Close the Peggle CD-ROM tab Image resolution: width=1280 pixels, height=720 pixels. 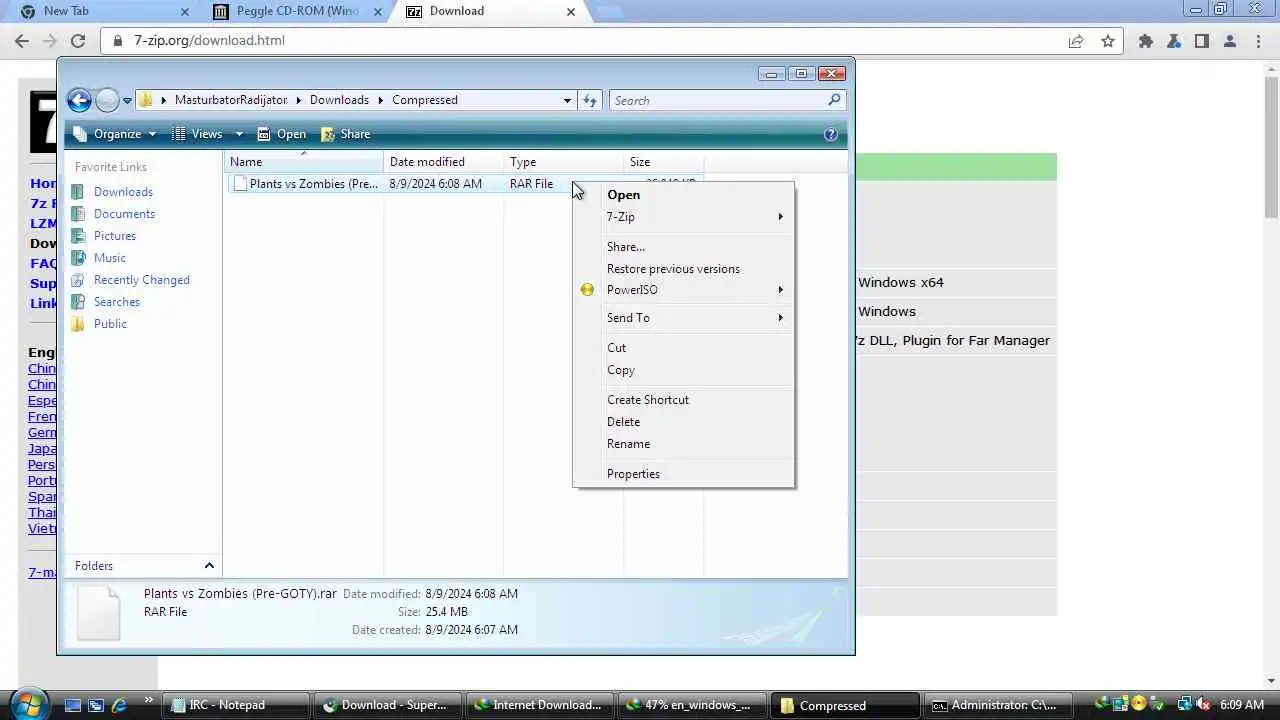[x=377, y=12]
